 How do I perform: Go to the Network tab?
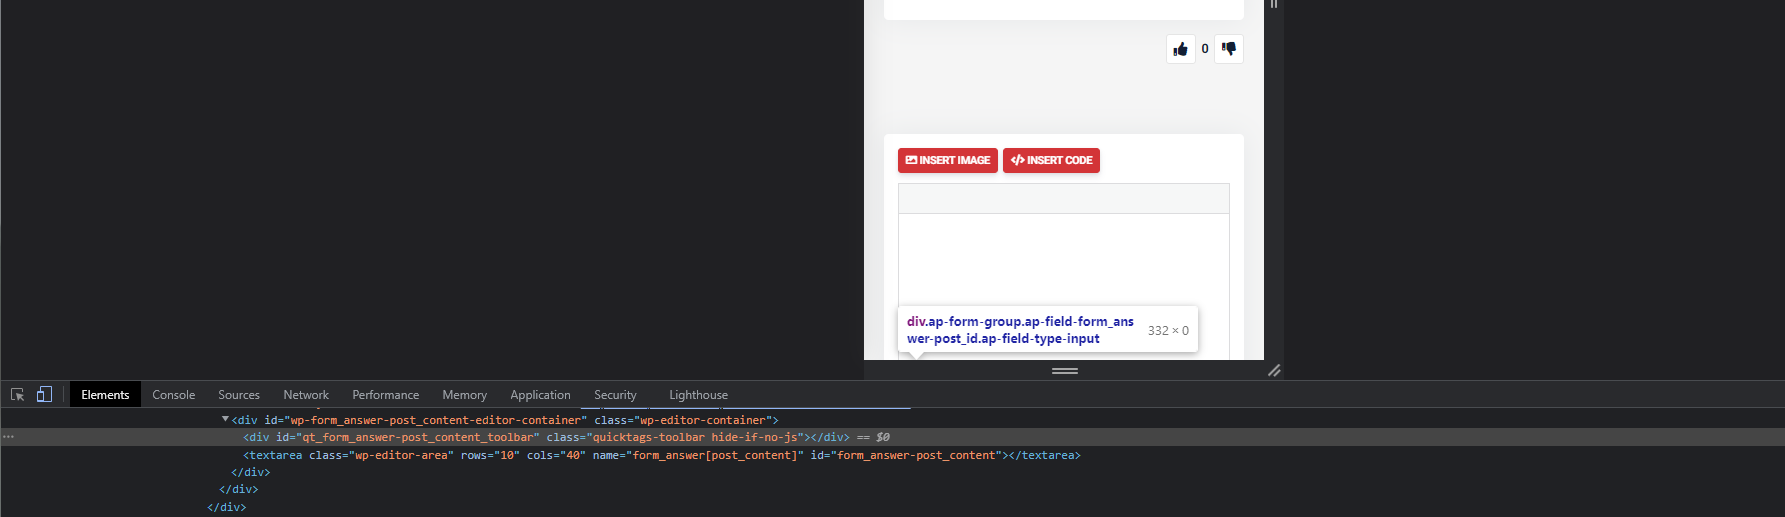pos(306,395)
